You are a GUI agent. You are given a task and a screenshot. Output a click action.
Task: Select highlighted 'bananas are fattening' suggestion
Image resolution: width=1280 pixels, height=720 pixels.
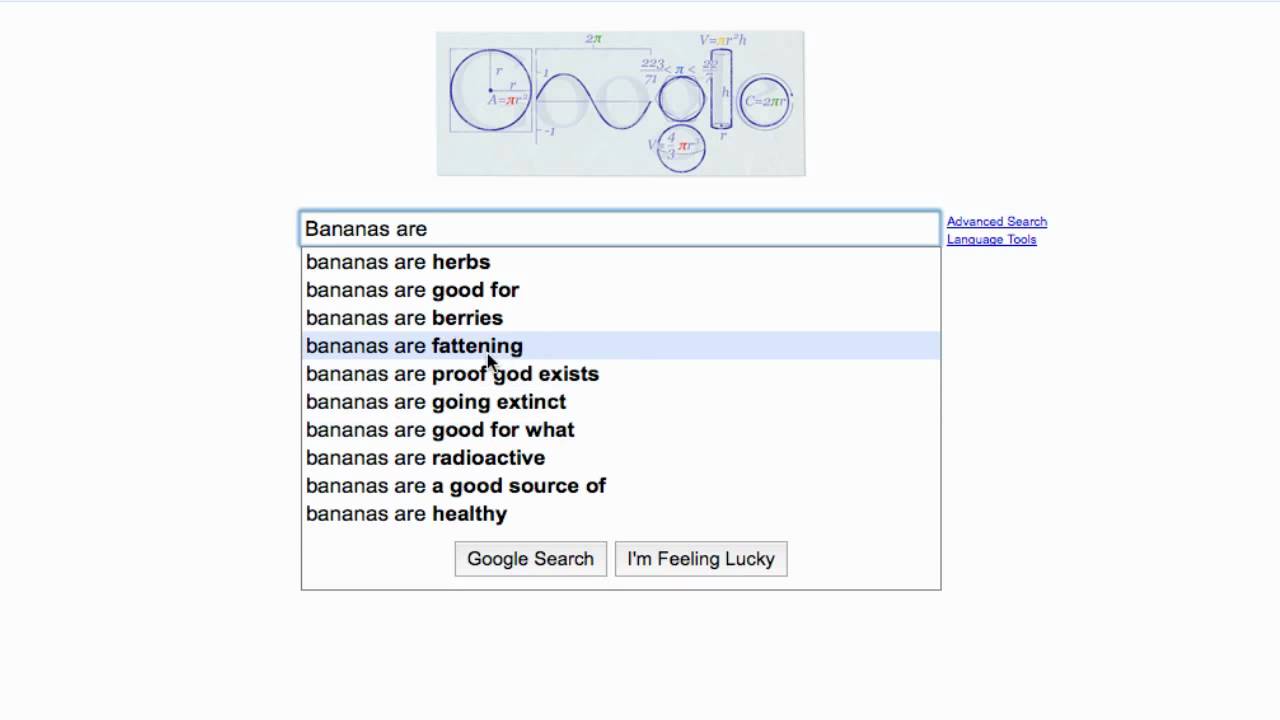pos(414,346)
